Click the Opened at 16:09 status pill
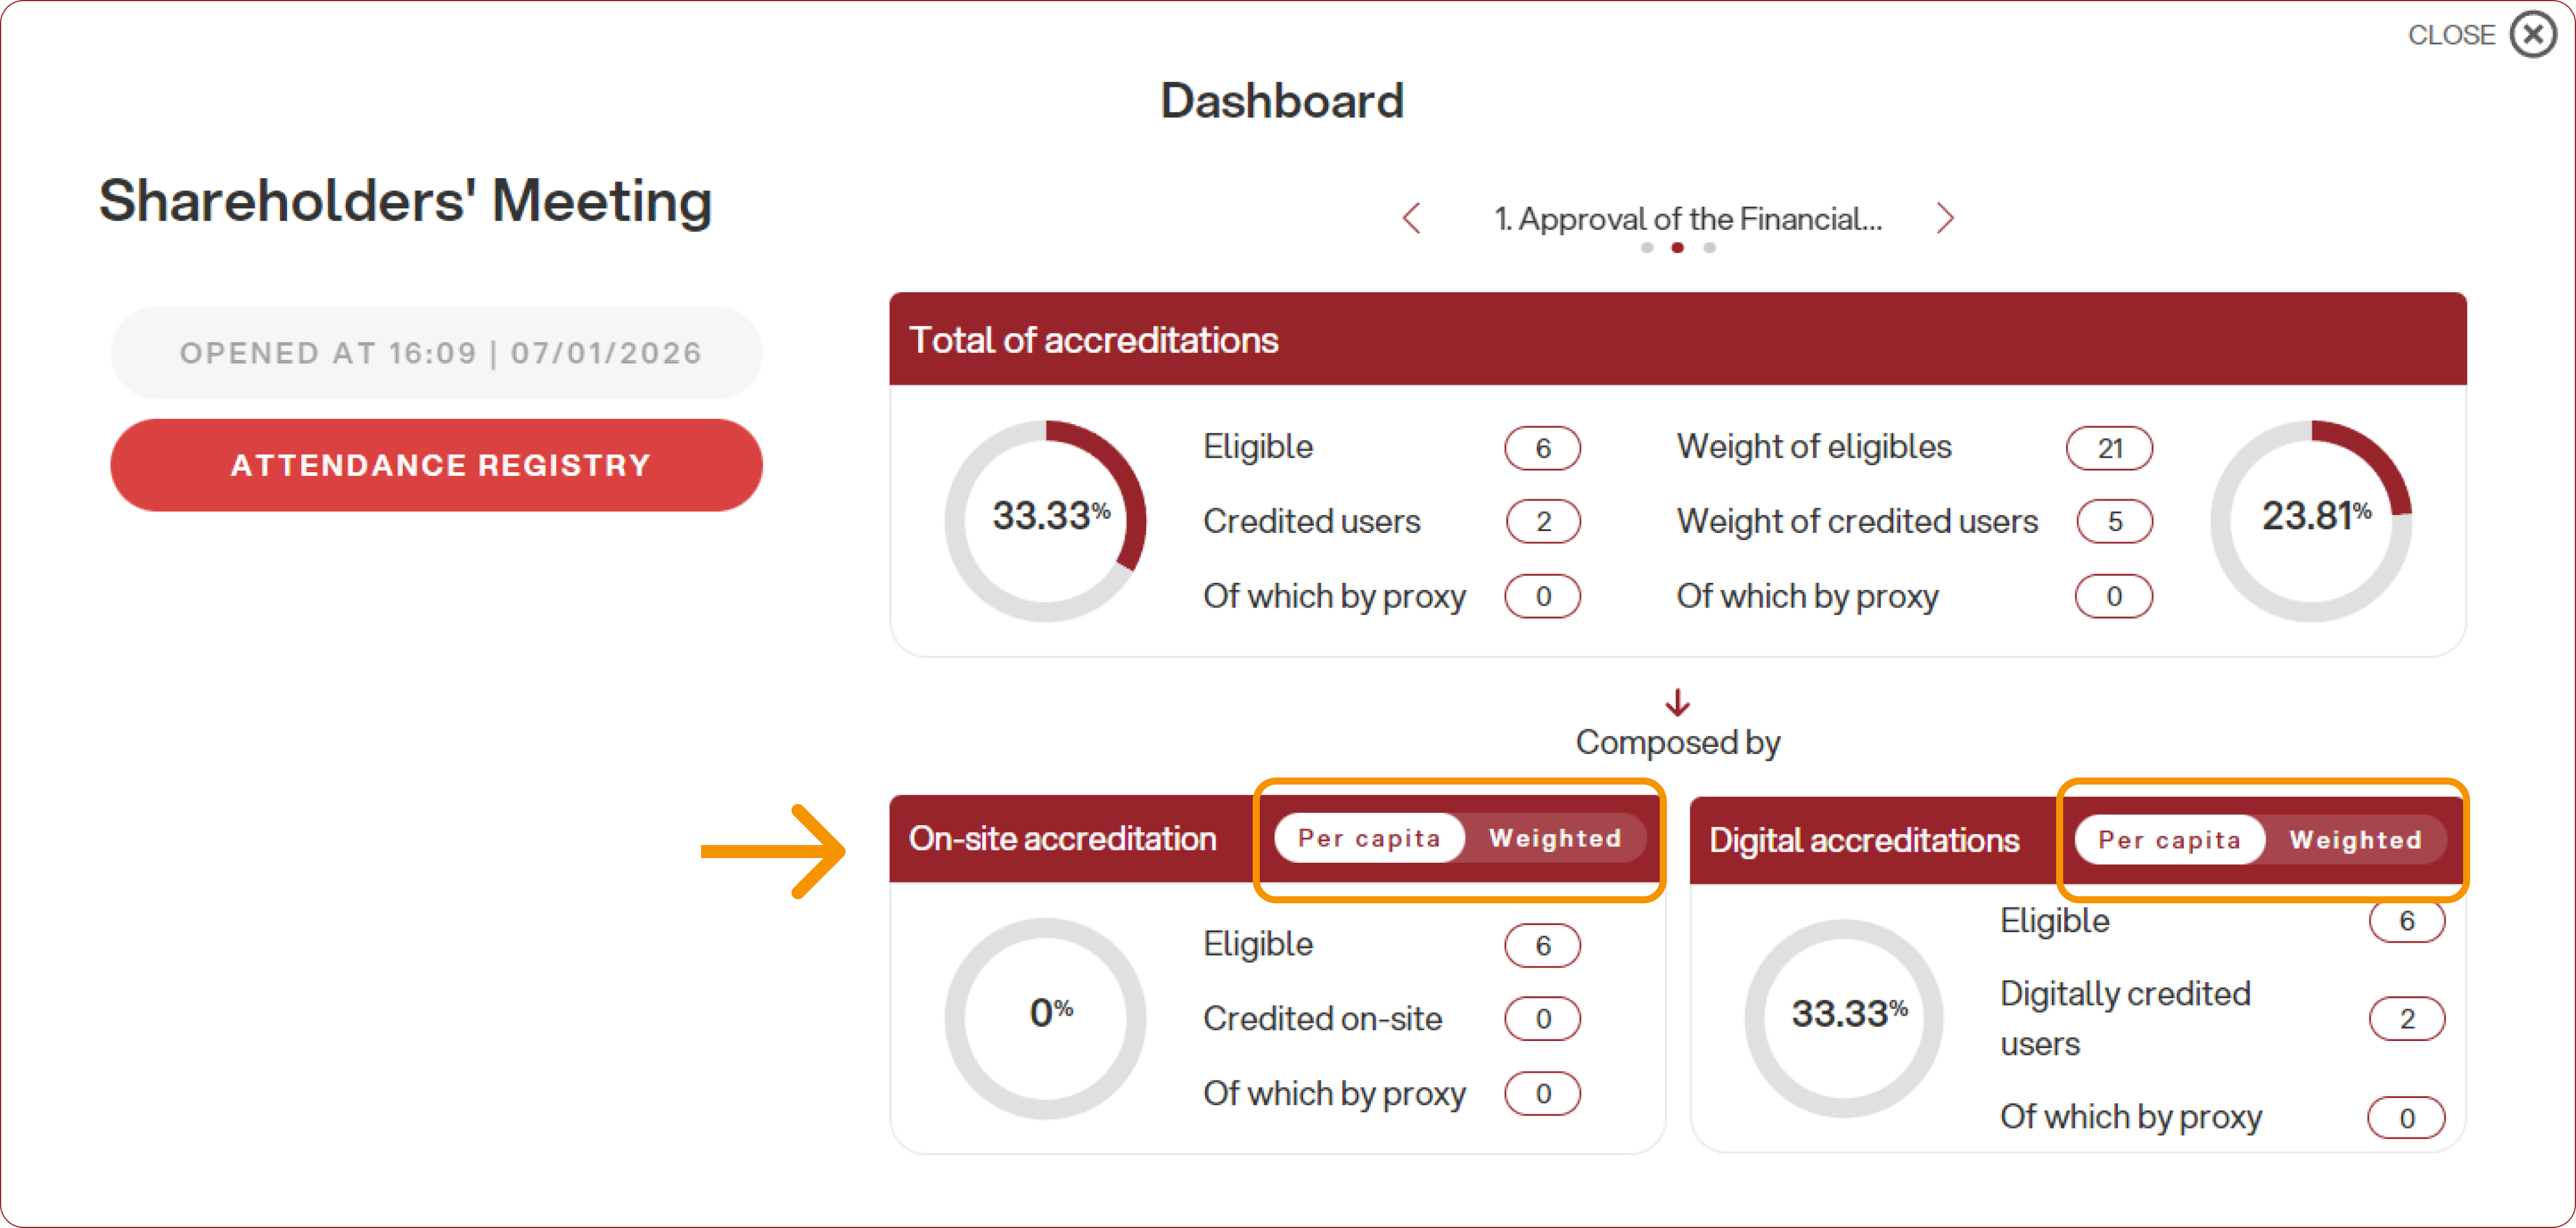The width and height of the screenshot is (2576, 1228). 436,353
